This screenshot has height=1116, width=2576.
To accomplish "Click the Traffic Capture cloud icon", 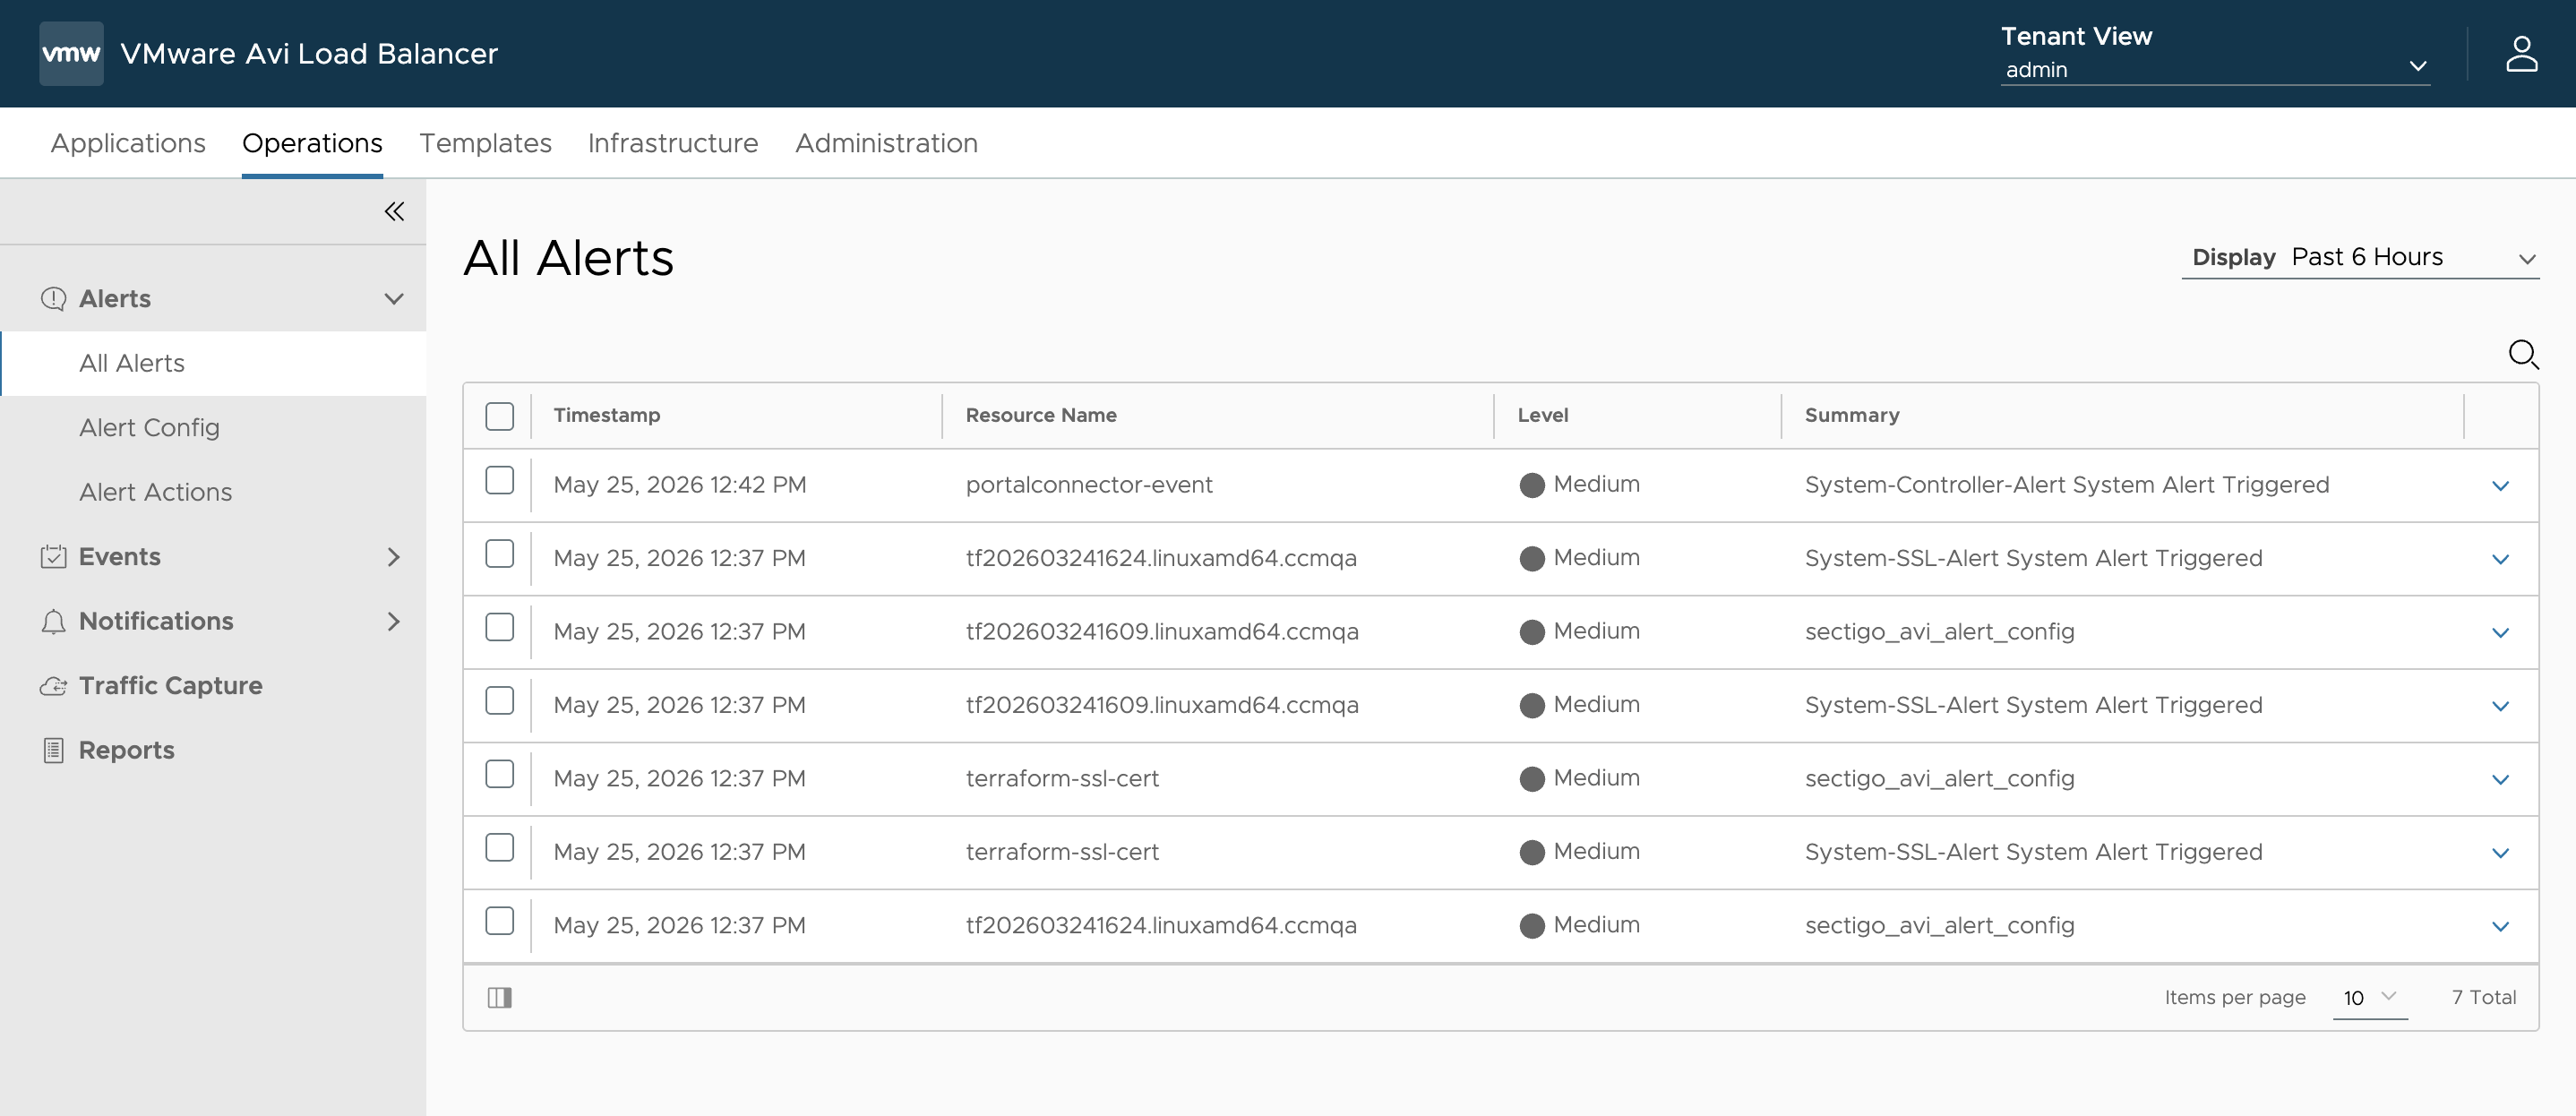I will tap(53, 686).
